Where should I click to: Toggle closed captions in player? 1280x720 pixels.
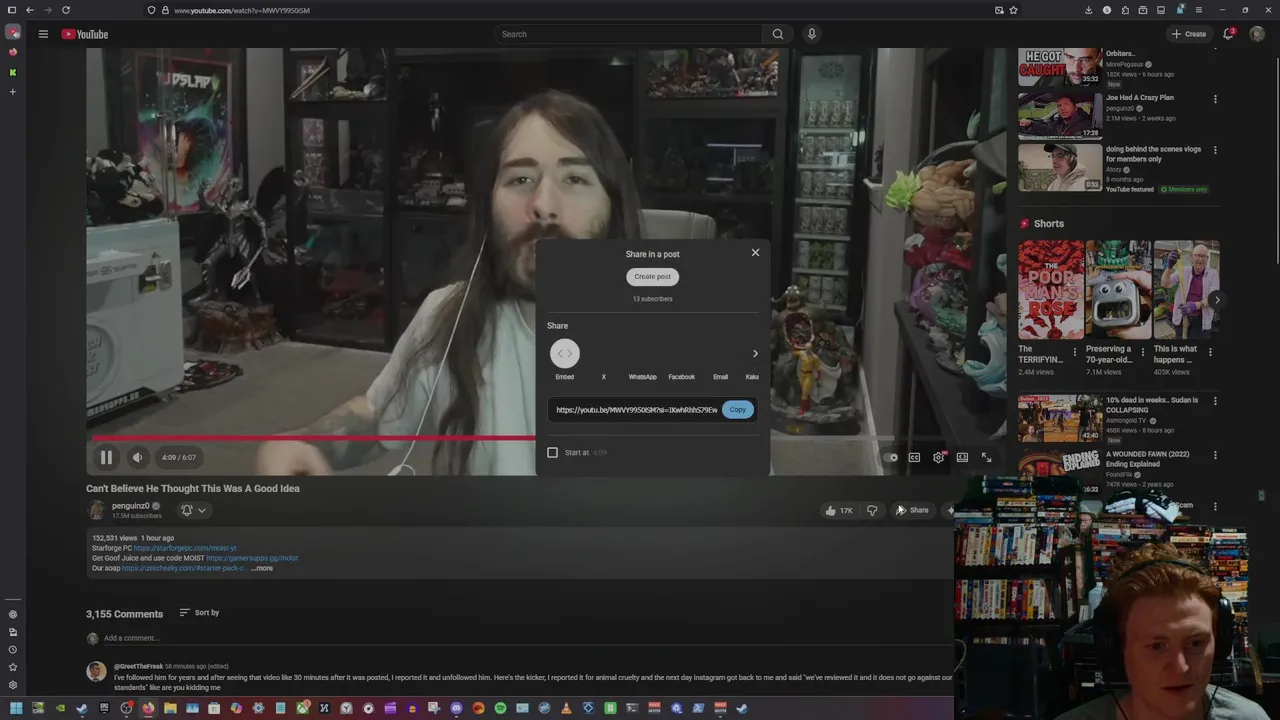[x=914, y=458]
